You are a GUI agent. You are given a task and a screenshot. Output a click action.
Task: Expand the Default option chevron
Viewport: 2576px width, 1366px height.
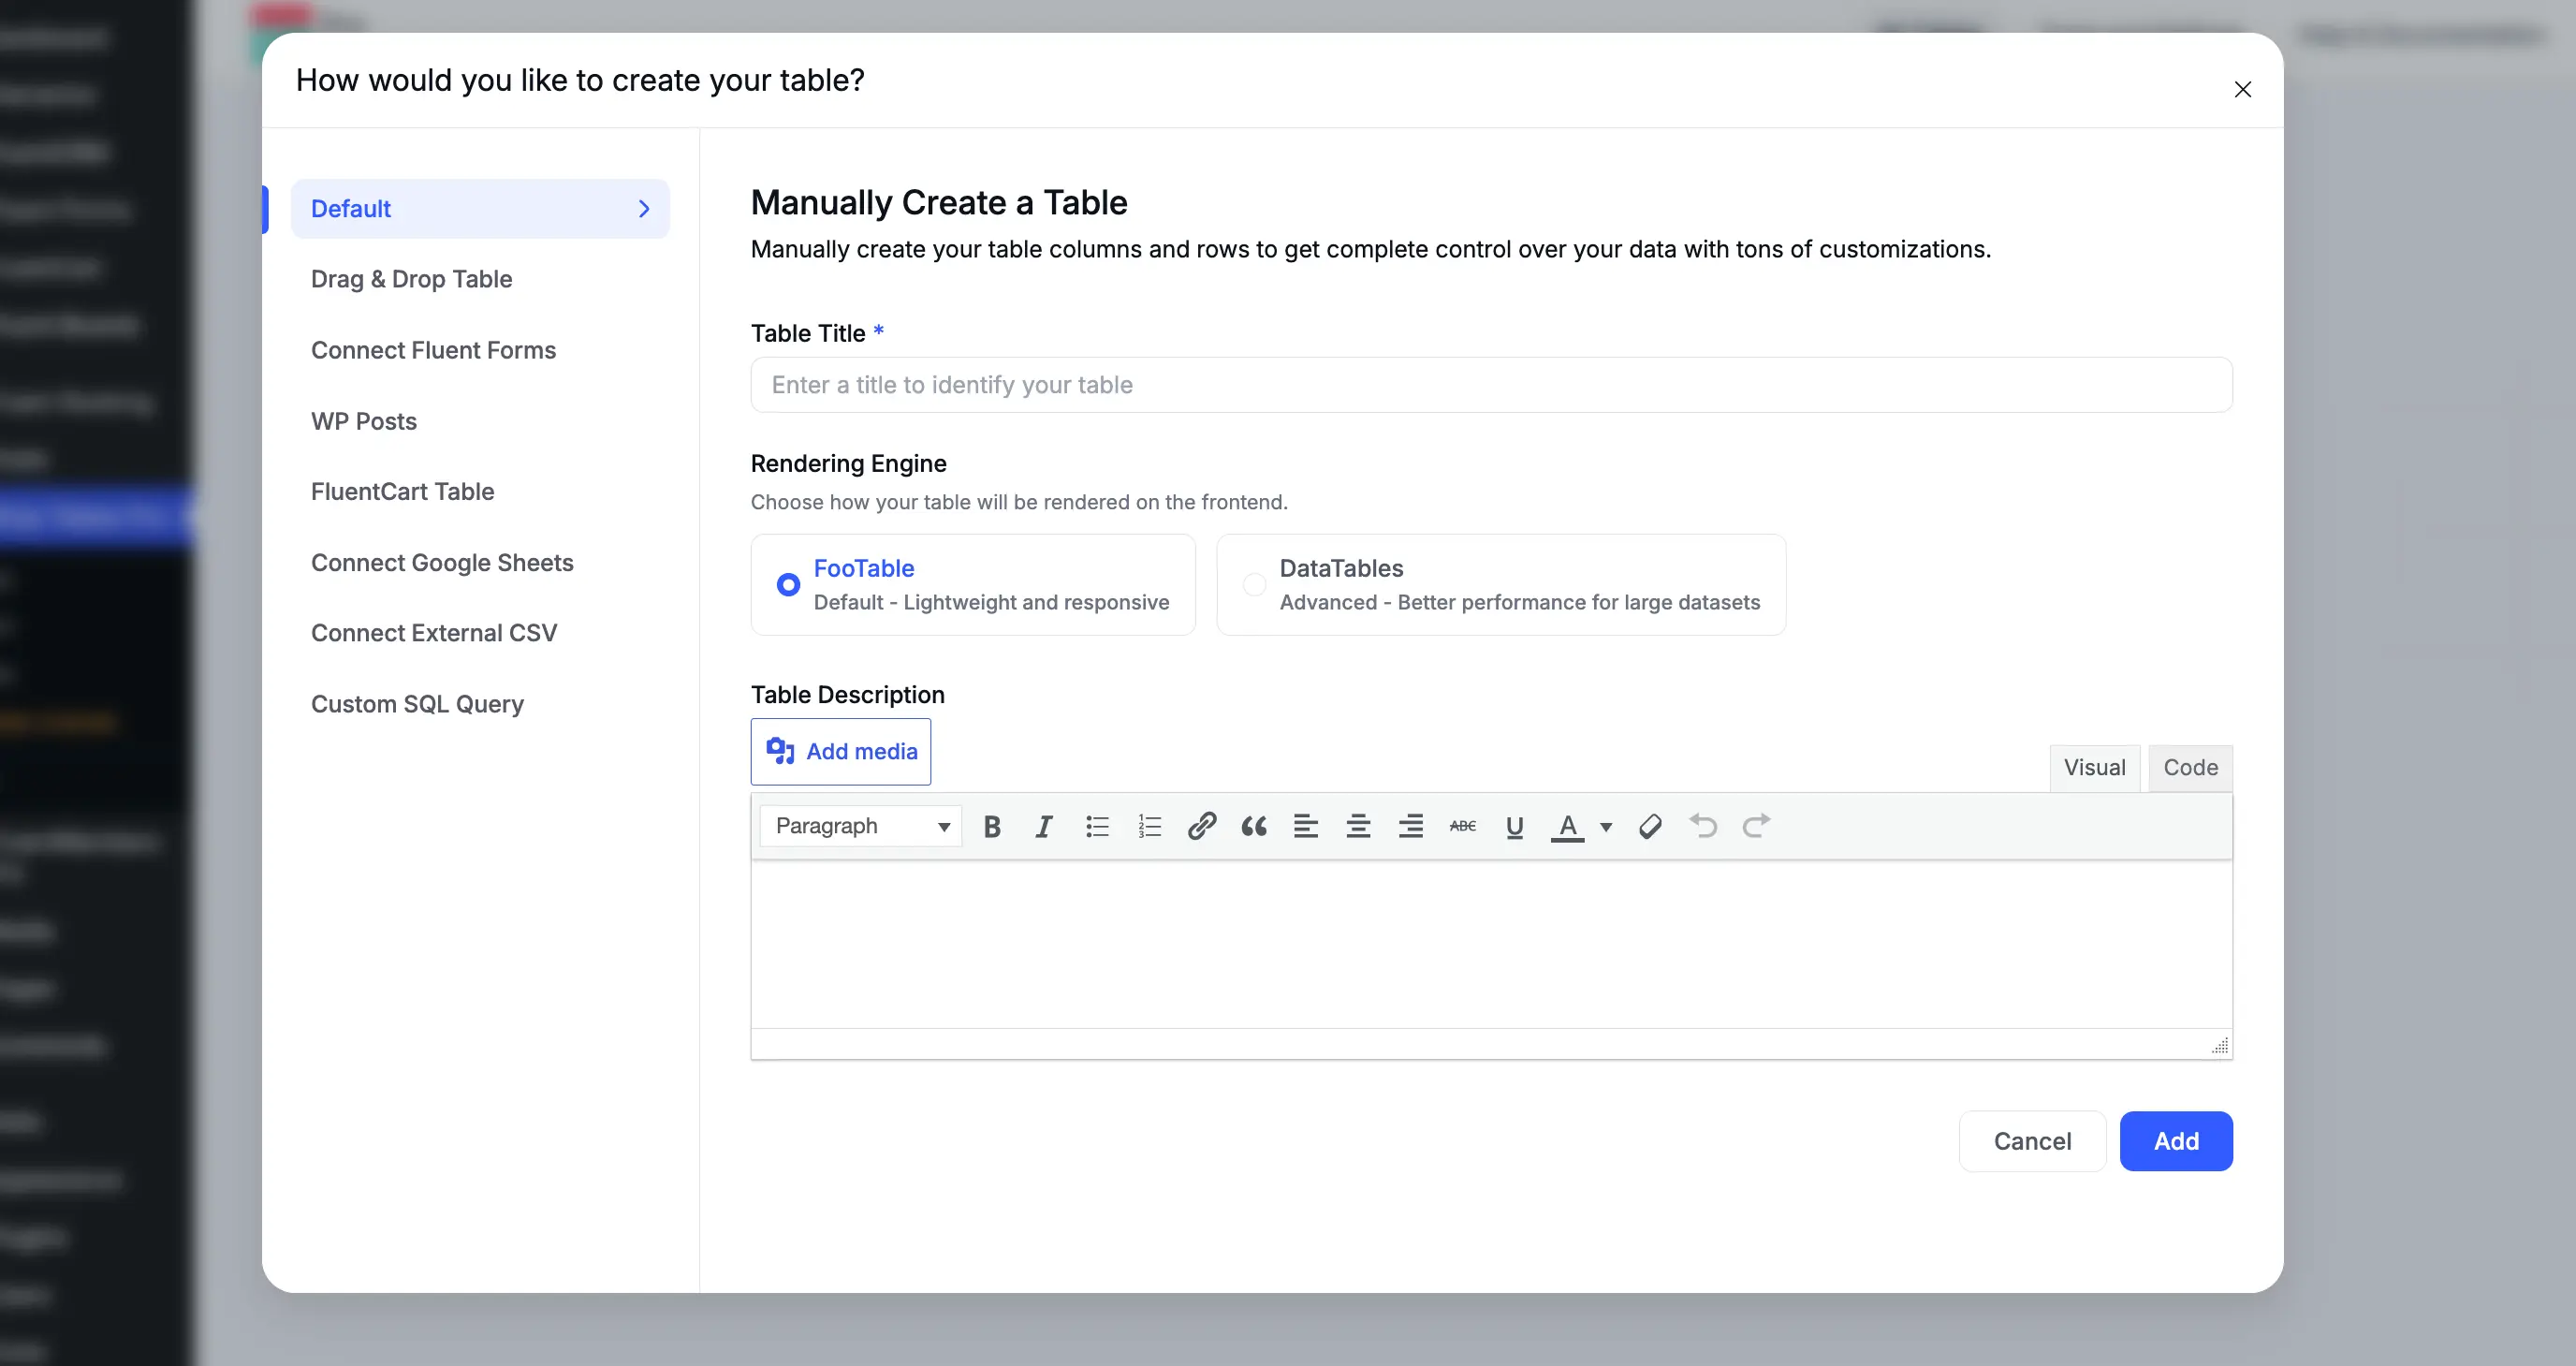coord(644,209)
